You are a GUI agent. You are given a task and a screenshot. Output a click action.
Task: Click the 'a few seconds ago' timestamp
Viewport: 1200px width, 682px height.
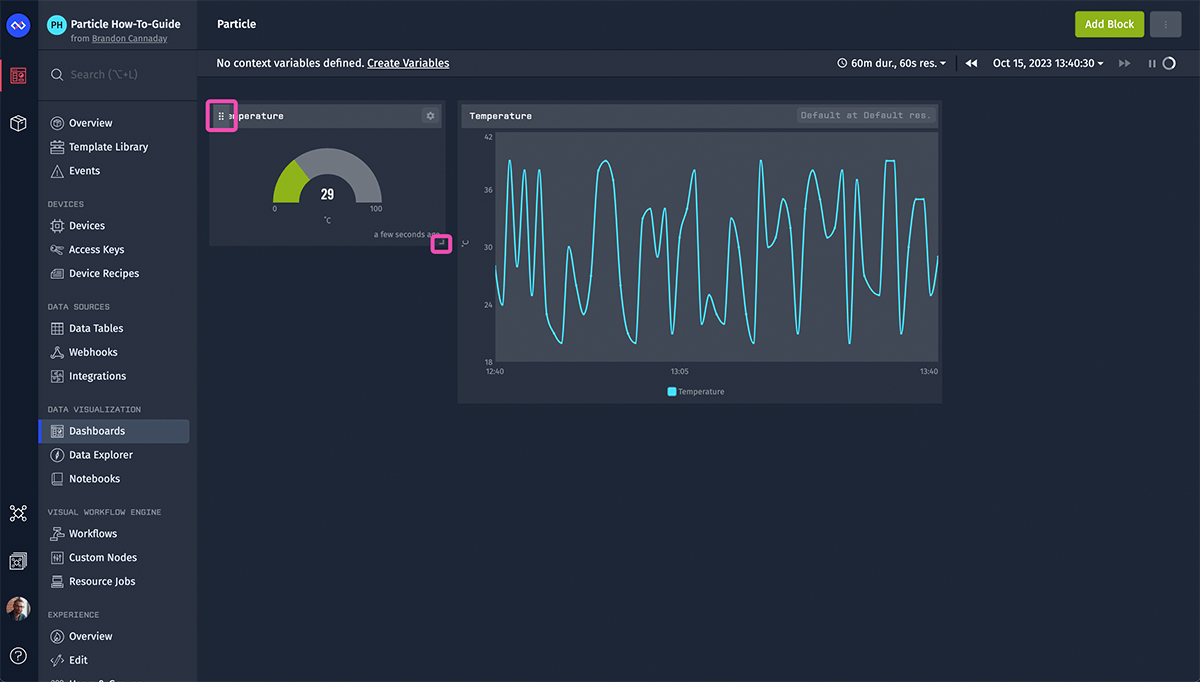(x=406, y=235)
